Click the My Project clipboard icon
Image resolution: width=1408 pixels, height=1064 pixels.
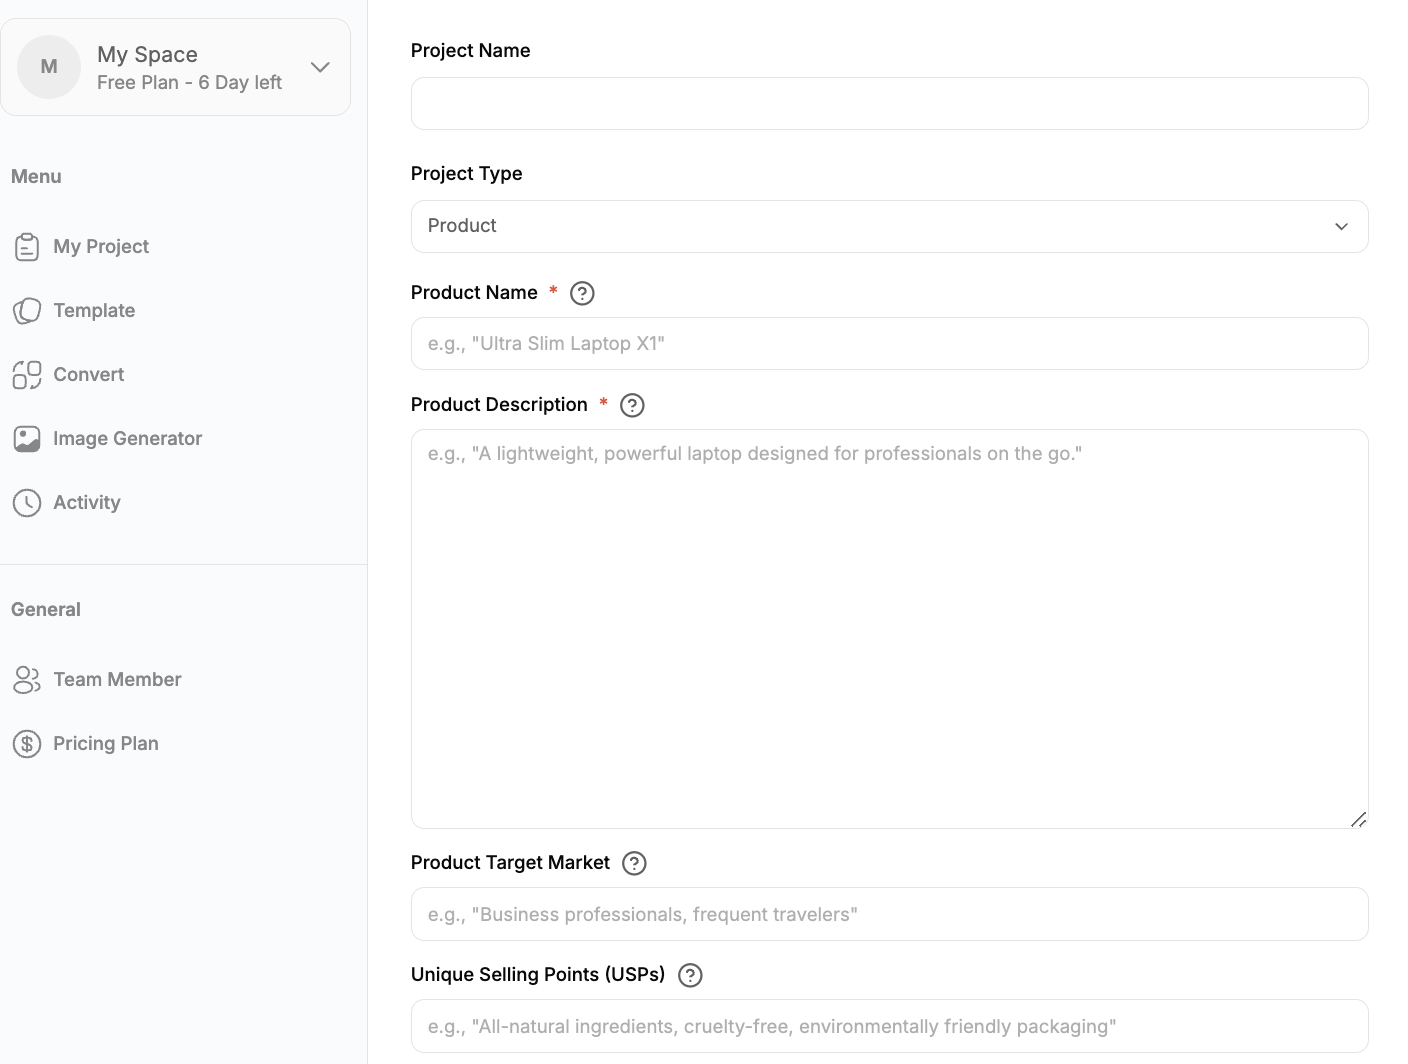tap(27, 247)
